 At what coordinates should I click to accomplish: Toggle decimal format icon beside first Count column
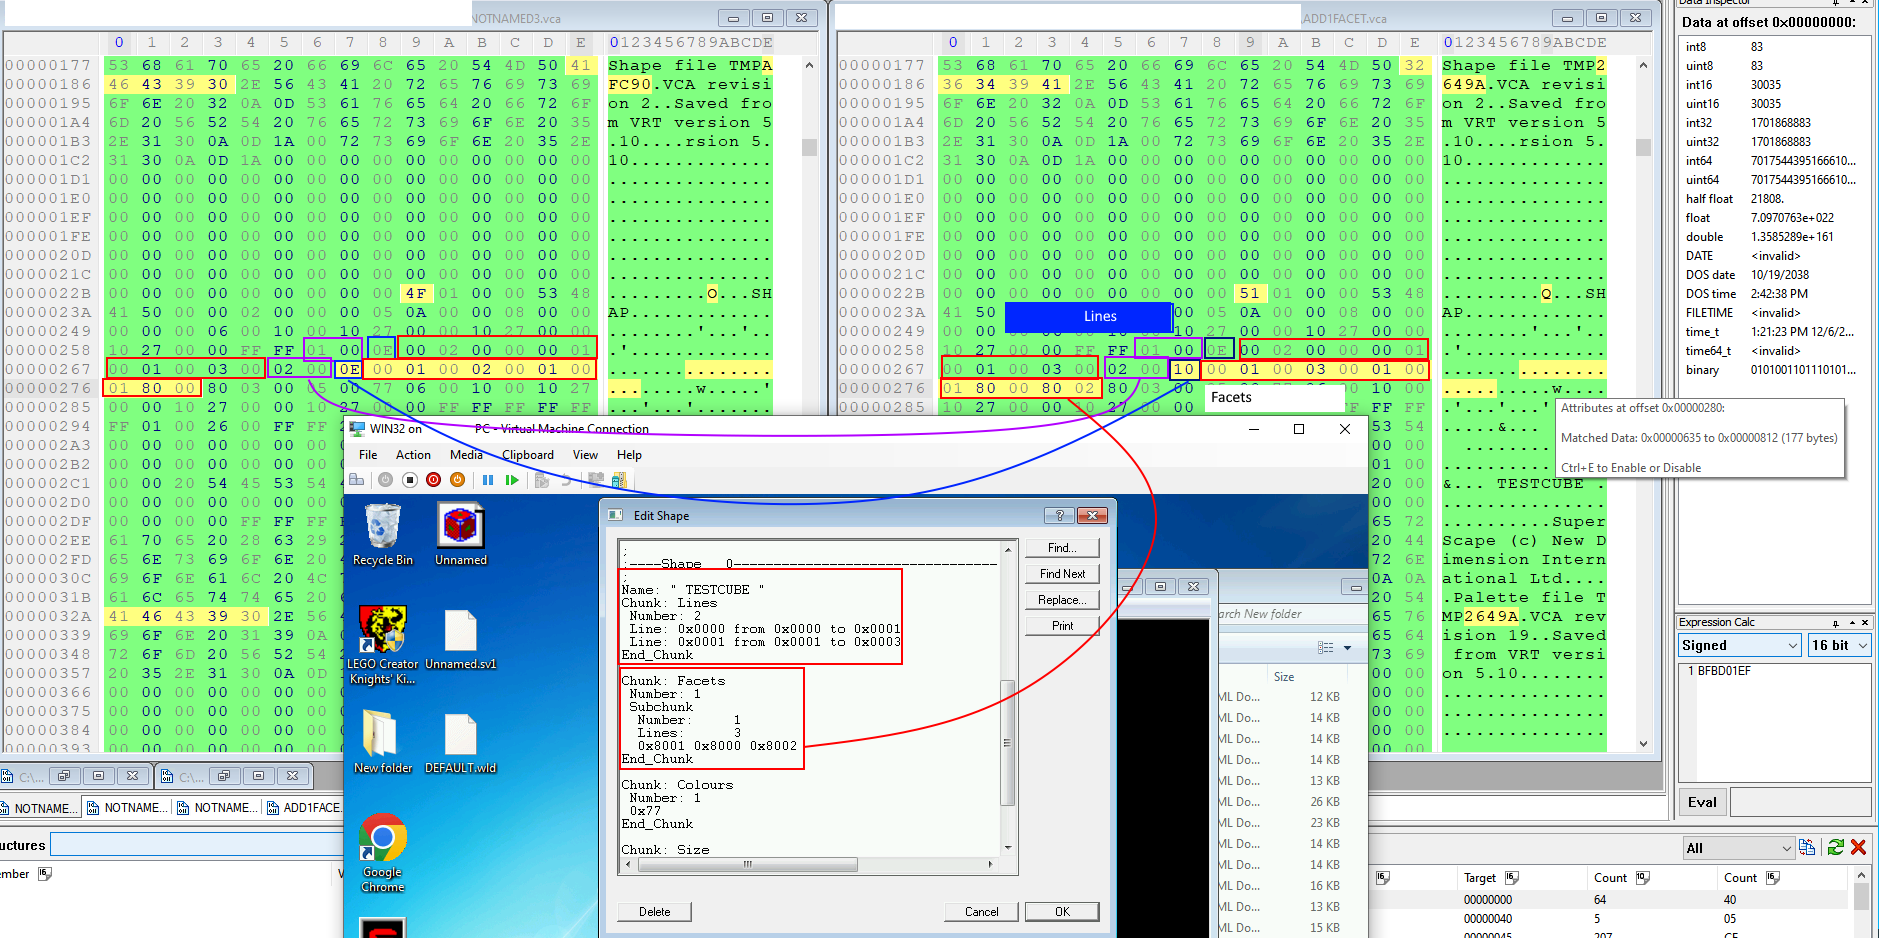tap(1643, 878)
